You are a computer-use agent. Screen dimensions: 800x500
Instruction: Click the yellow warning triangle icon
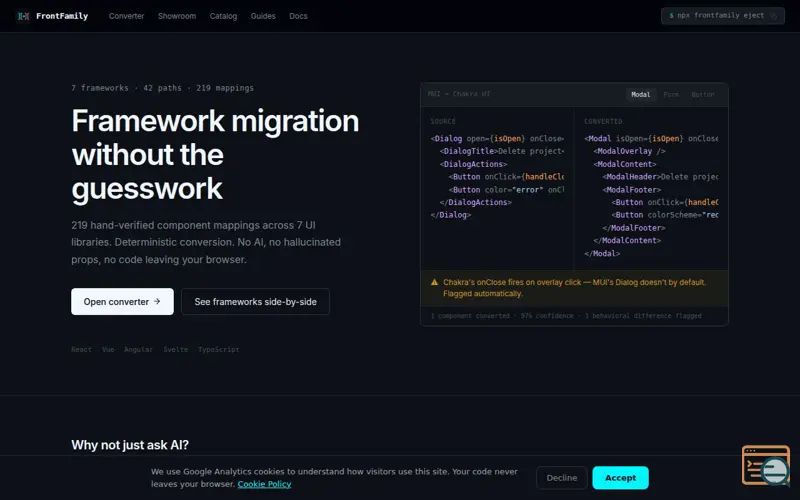click(434, 282)
